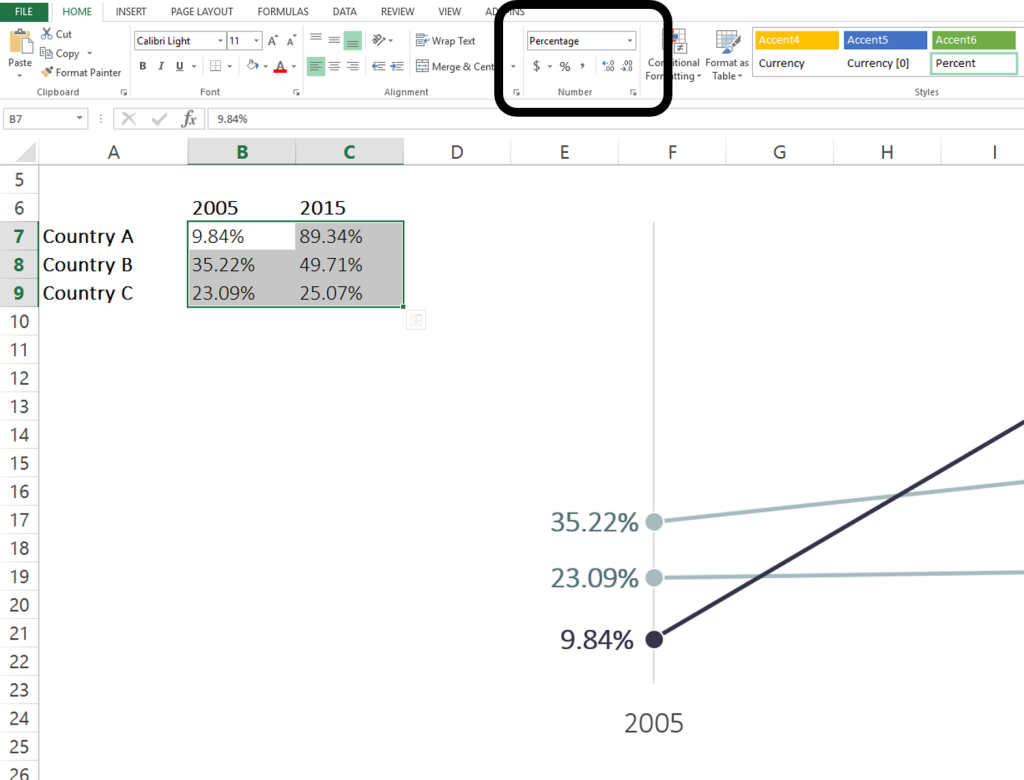1024x780 pixels.
Task: Align text right
Action: (353, 66)
